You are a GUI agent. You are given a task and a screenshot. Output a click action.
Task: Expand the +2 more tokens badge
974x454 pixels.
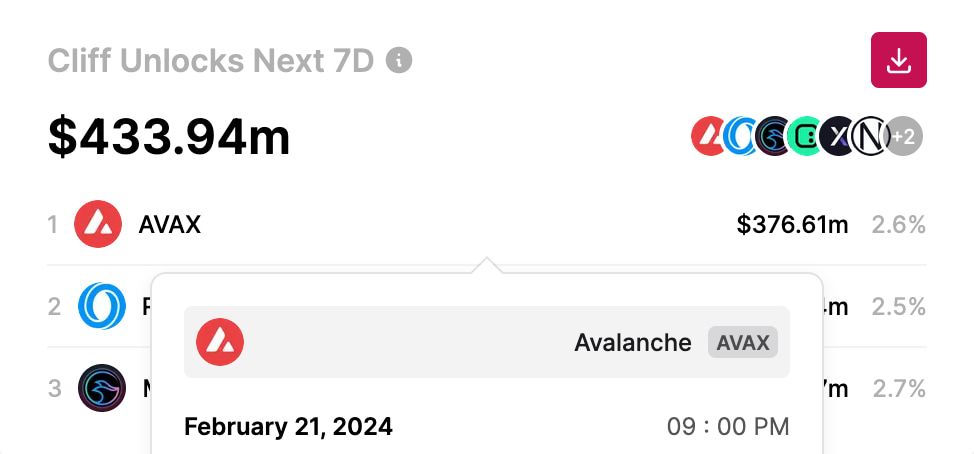click(904, 136)
